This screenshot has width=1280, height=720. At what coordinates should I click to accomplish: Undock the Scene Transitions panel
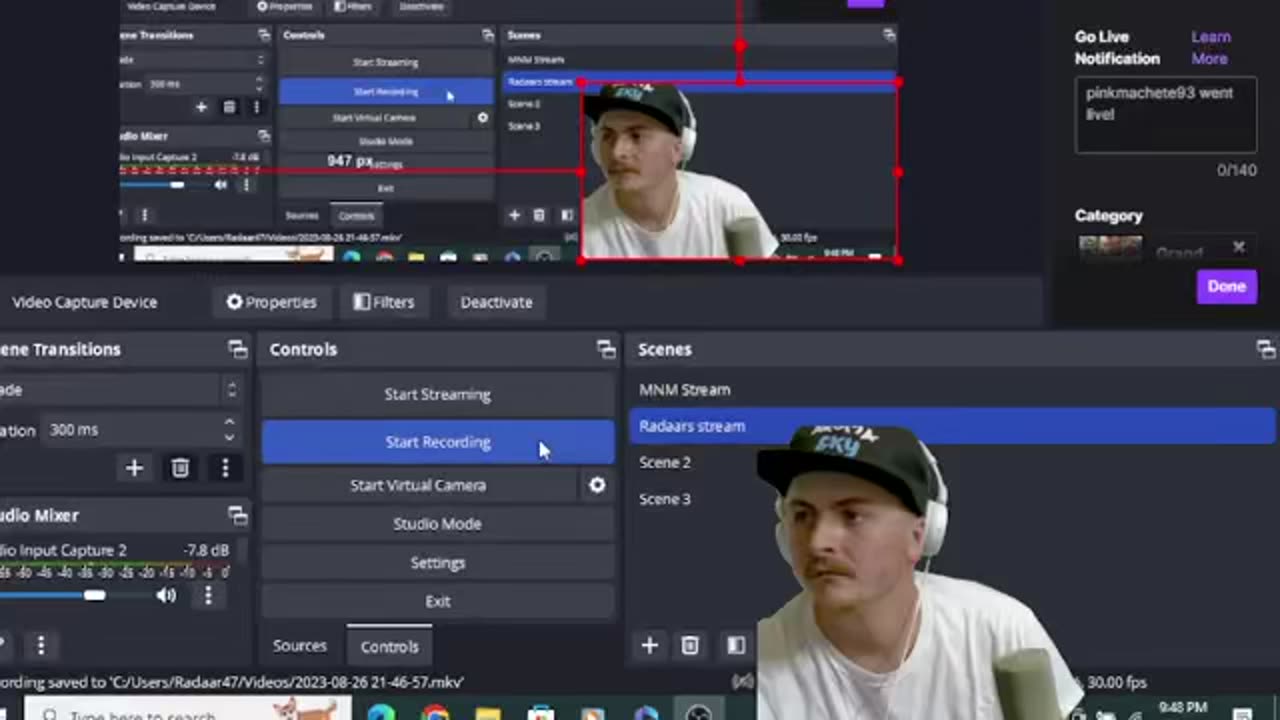click(x=237, y=349)
